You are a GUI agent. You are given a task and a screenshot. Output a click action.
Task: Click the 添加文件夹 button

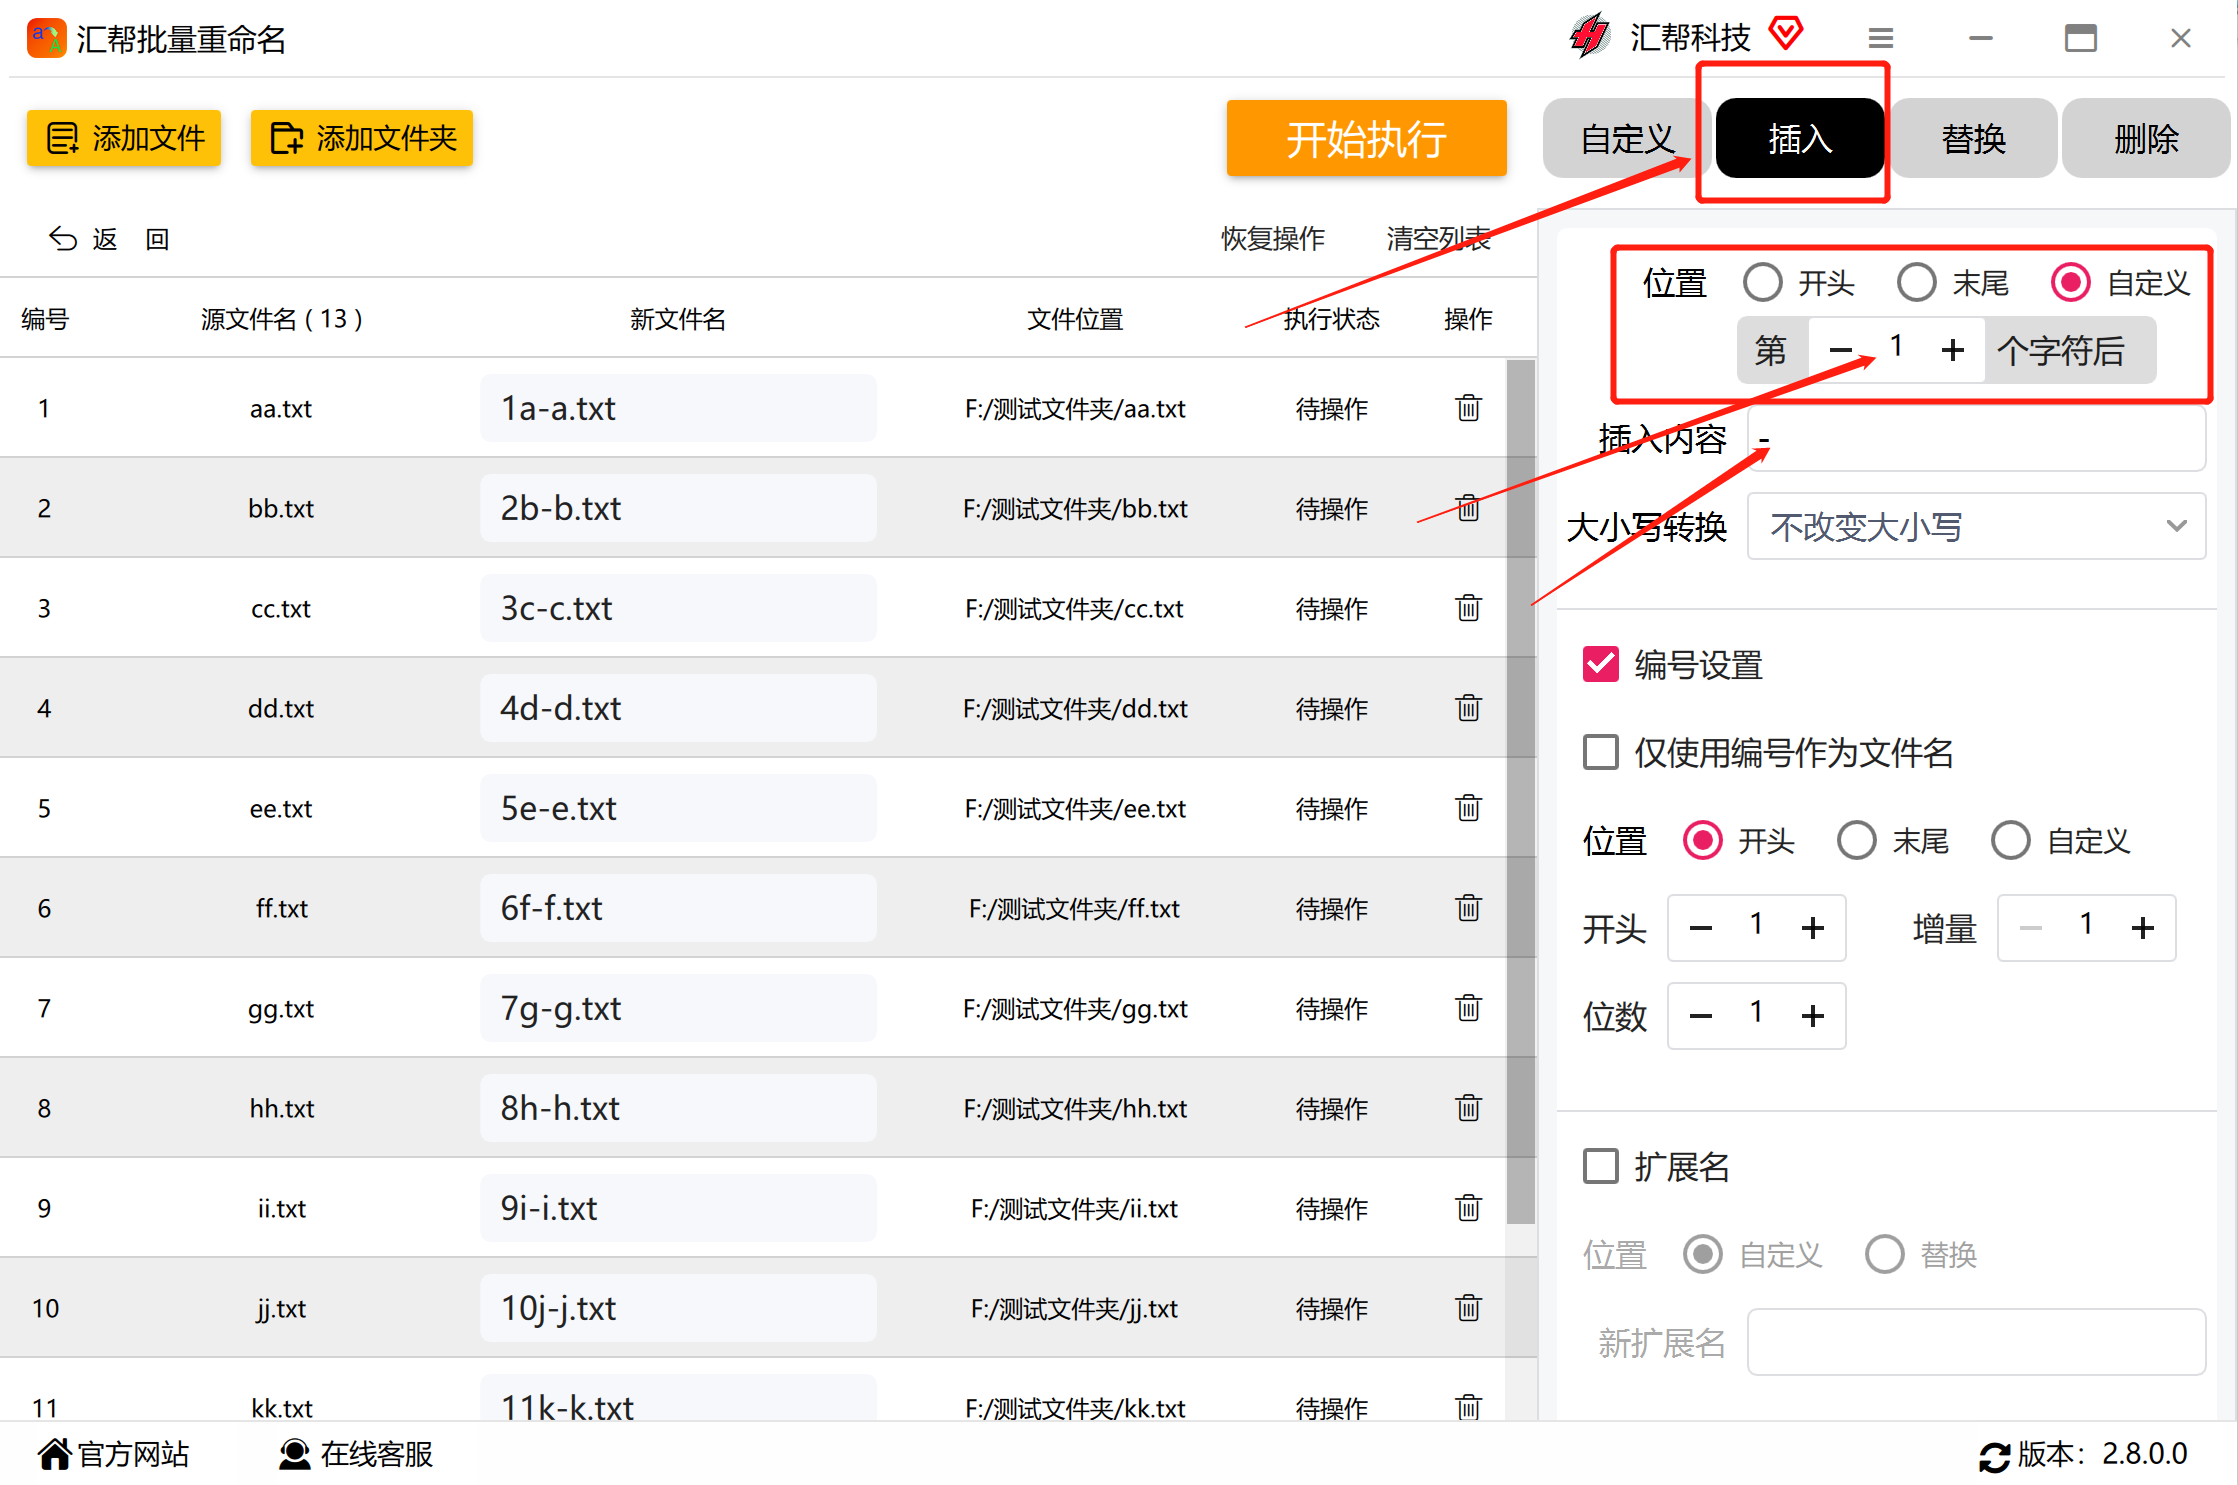[362, 137]
